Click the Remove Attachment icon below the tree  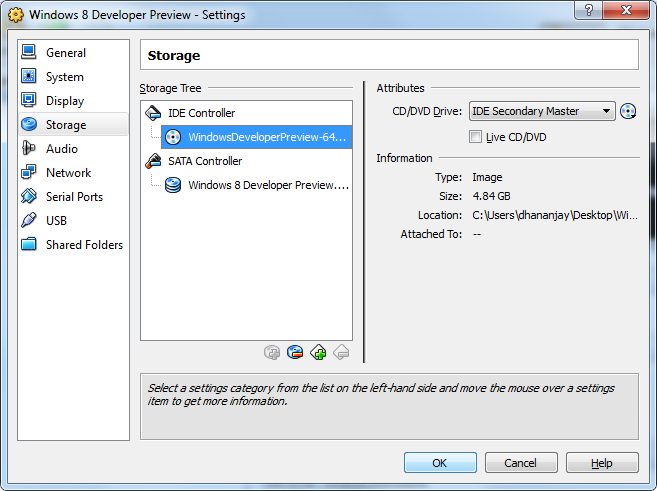pos(295,352)
